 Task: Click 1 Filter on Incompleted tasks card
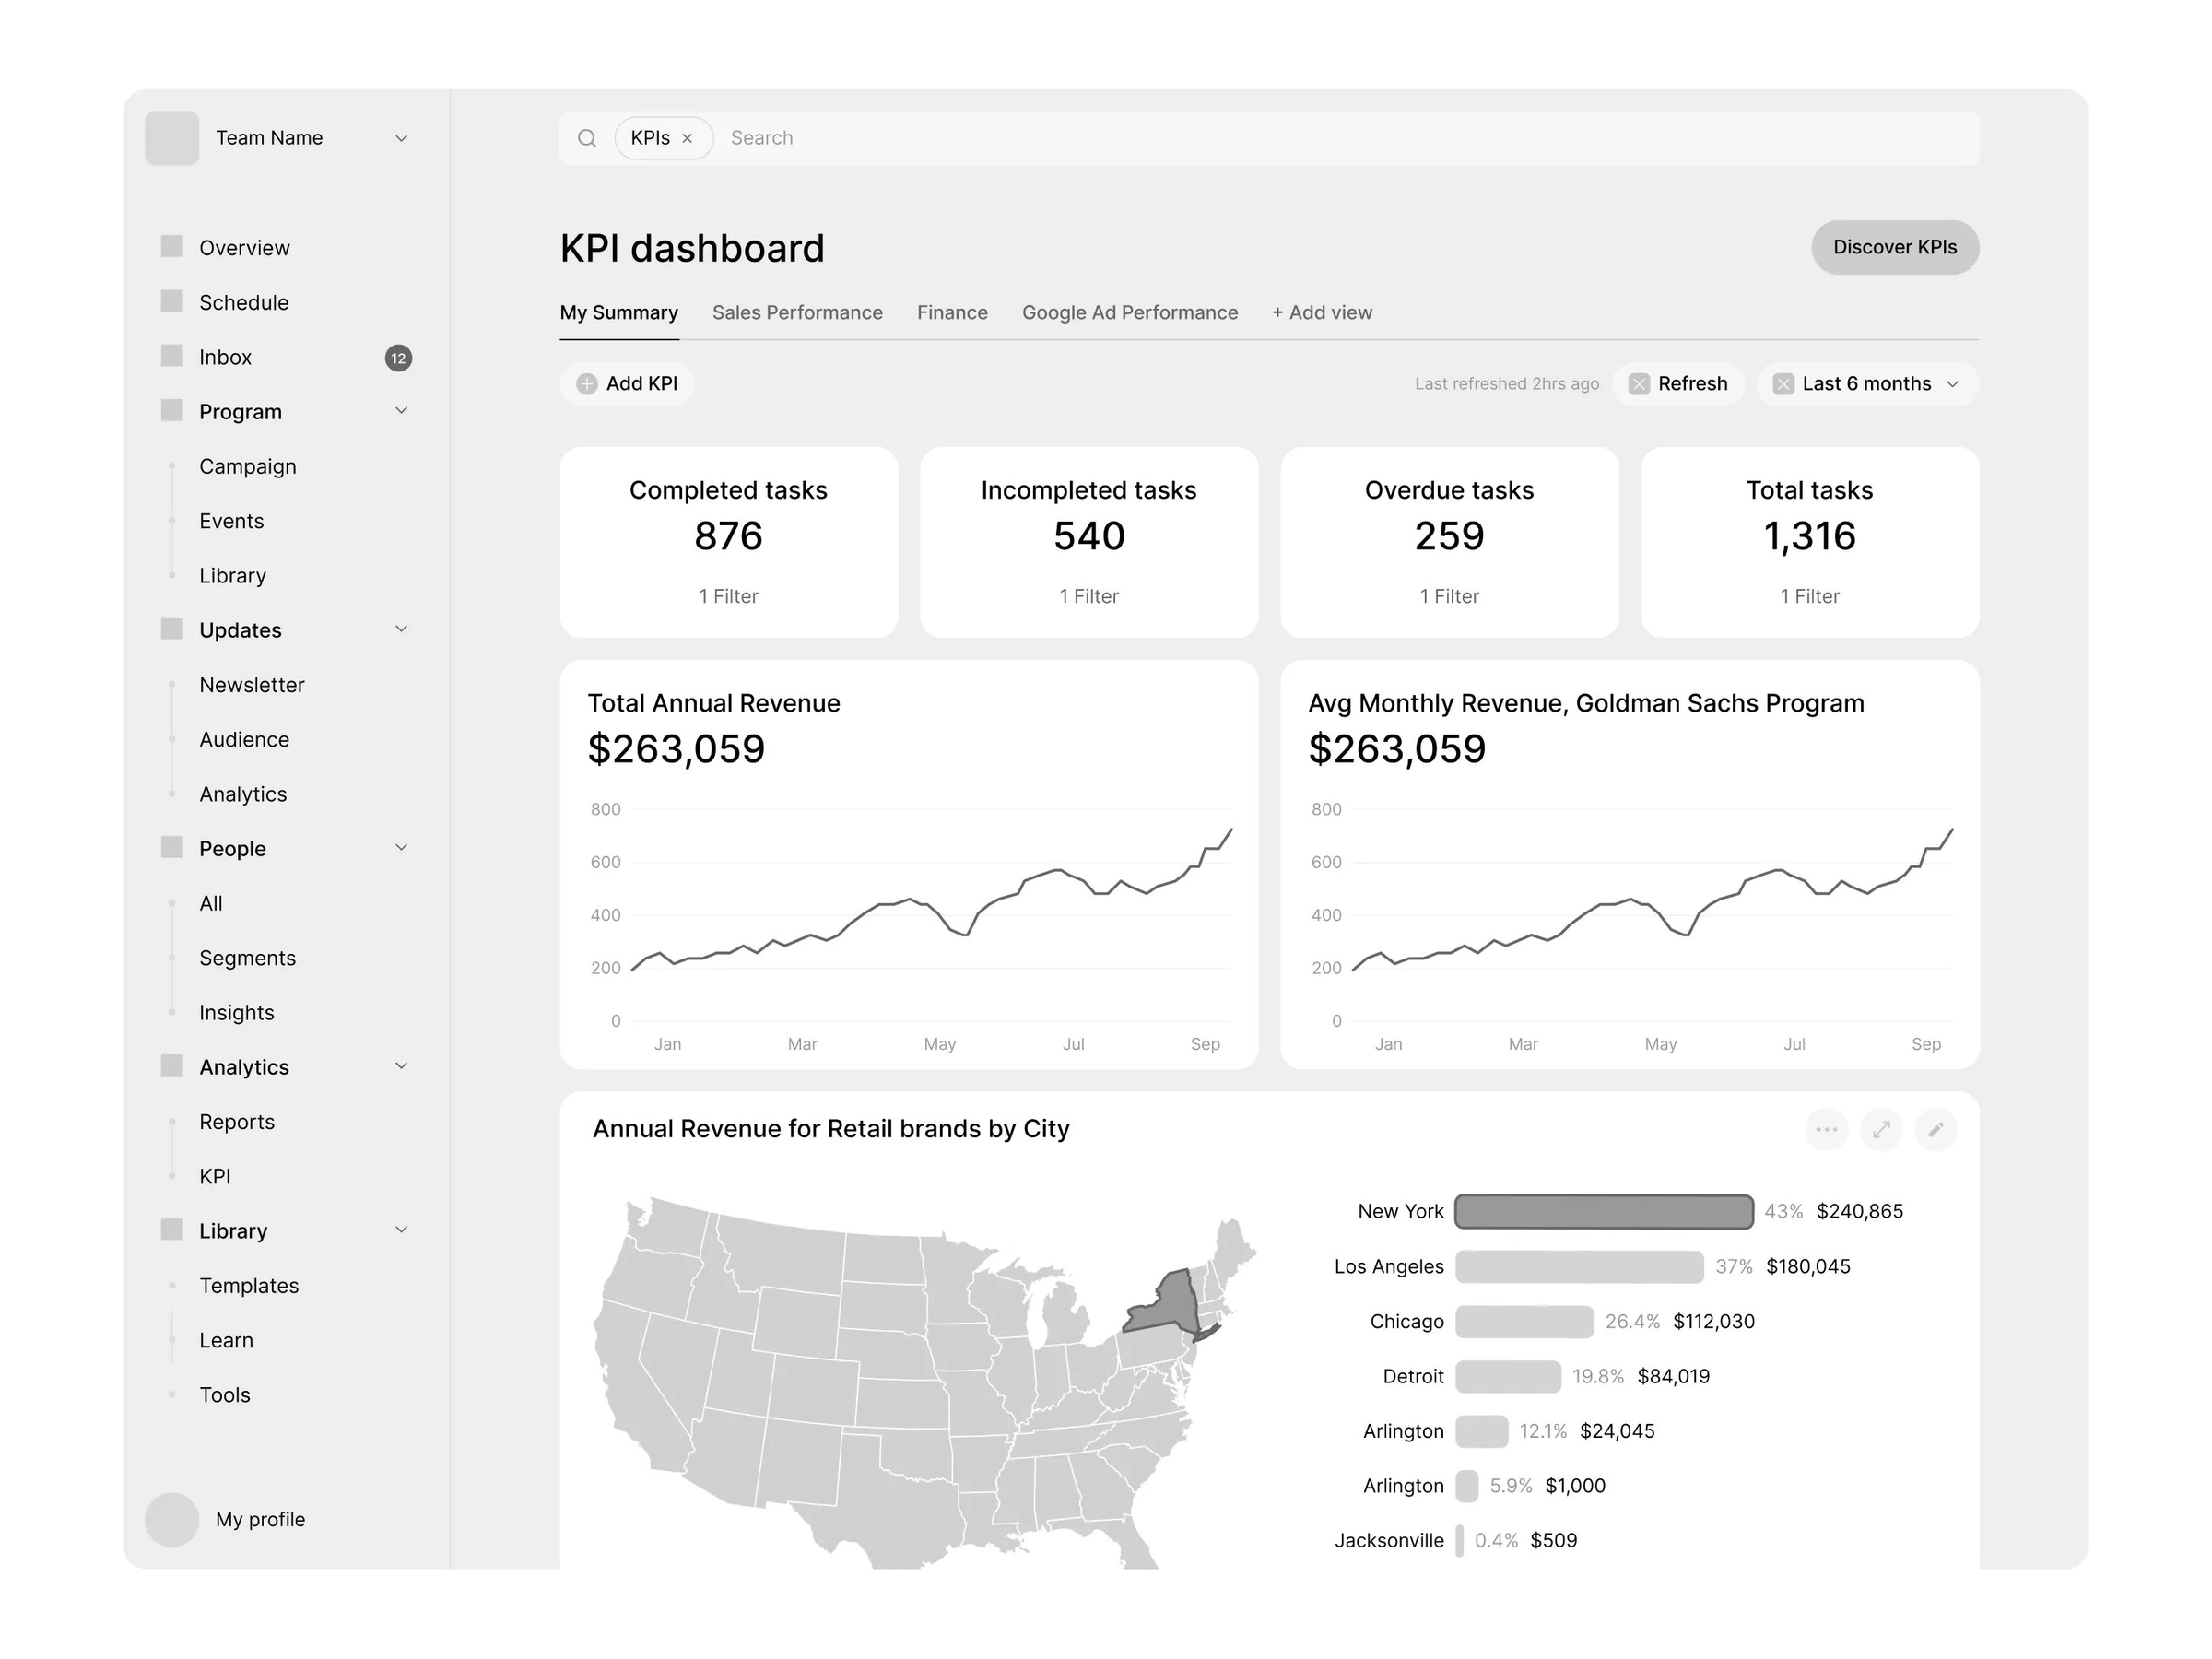tap(1089, 596)
